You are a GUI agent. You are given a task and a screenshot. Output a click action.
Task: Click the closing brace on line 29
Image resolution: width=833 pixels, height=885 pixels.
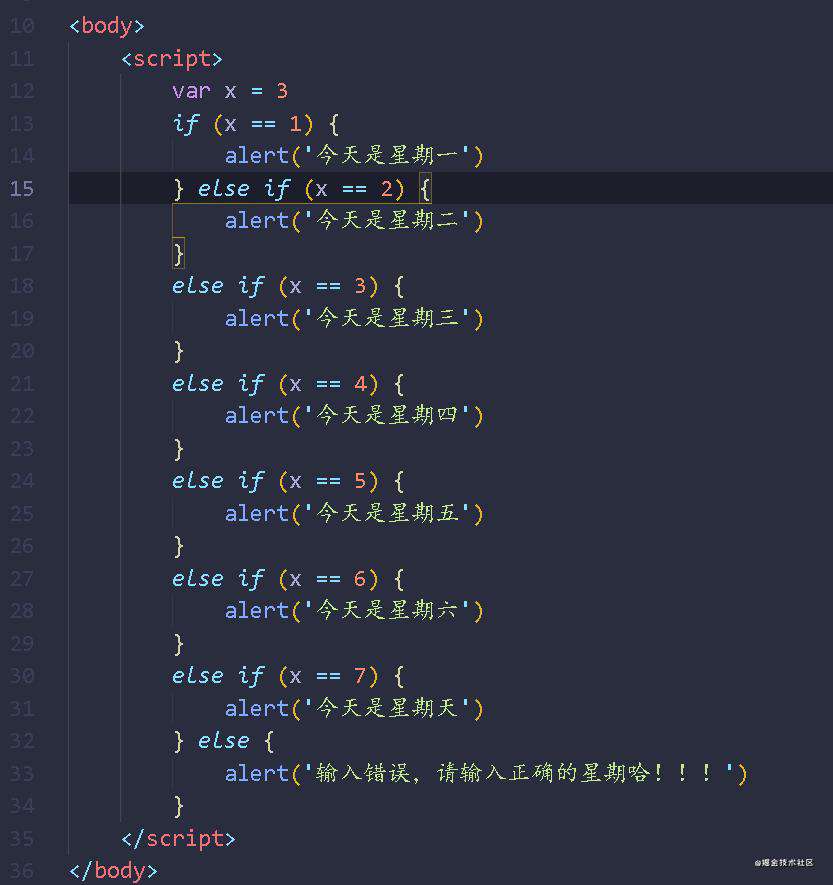(178, 644)
